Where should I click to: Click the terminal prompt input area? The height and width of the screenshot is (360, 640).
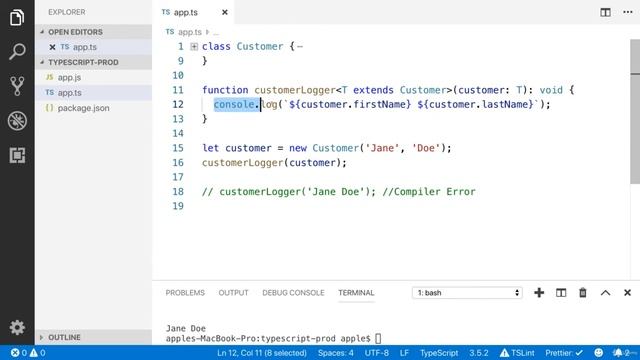(378, 338)
